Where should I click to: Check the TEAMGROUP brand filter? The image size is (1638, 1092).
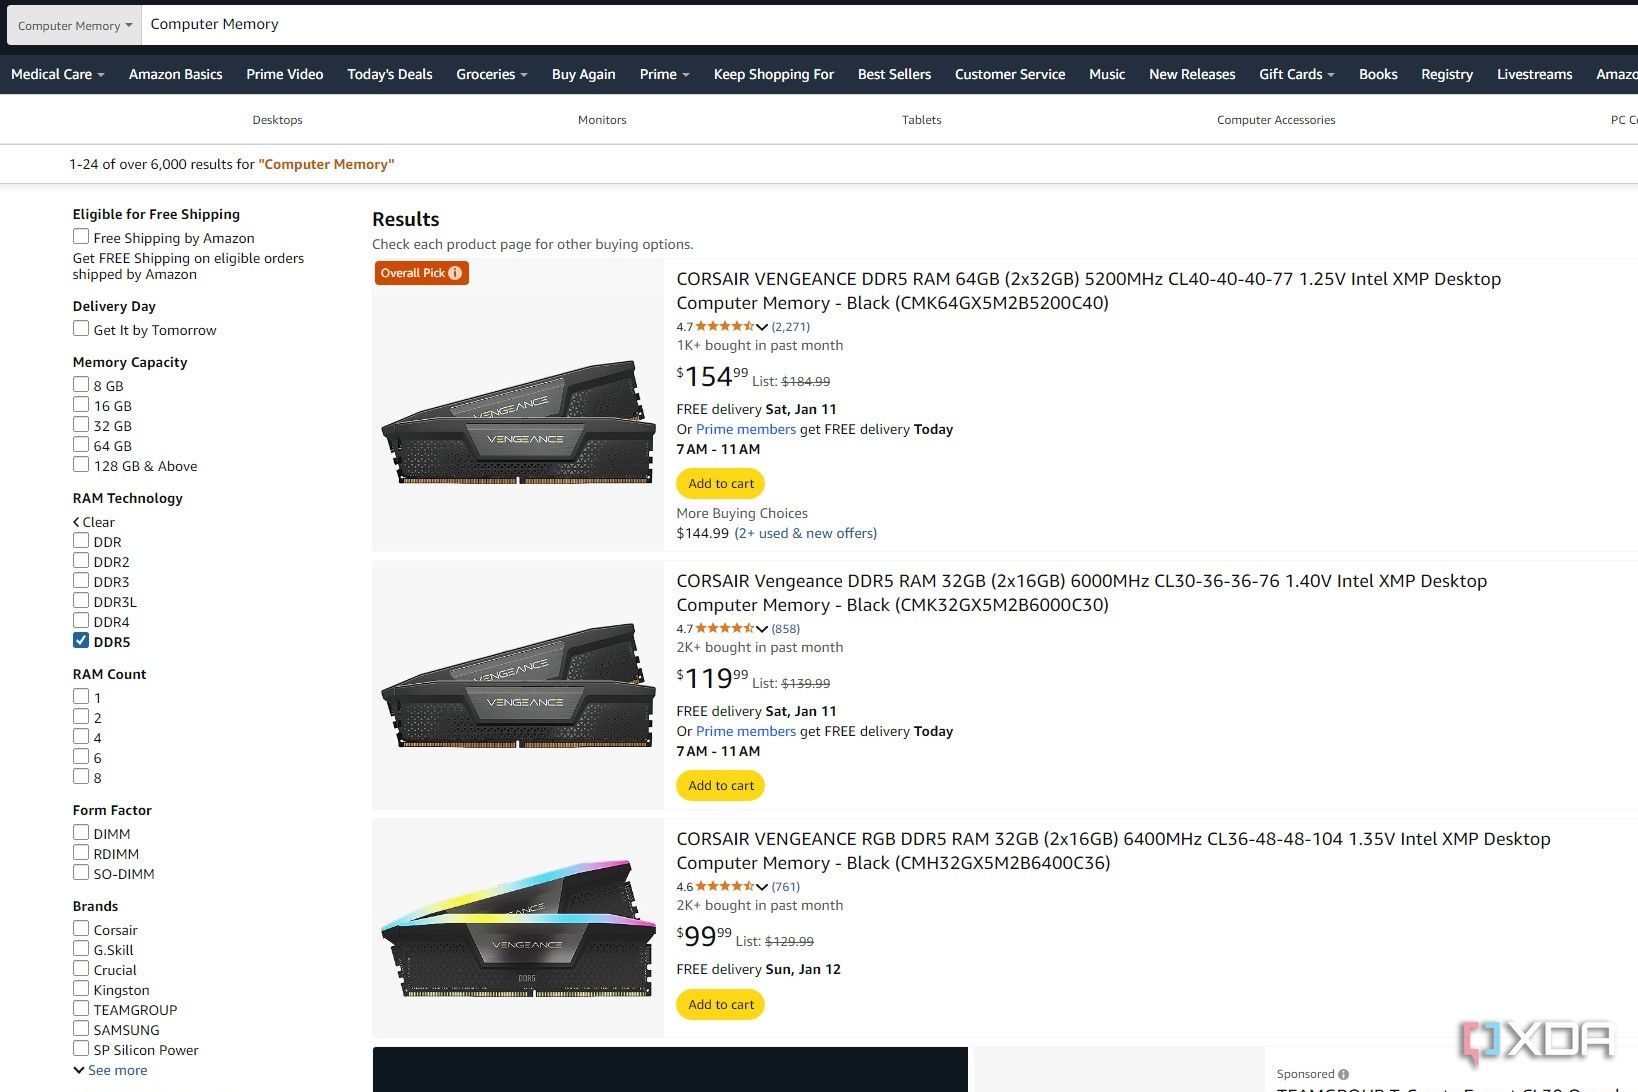(81, 1009)
